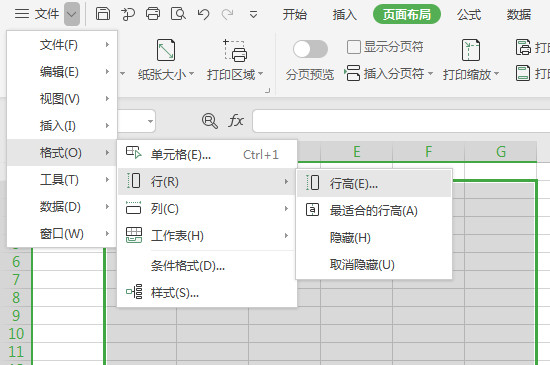Open Print Preview icon in quick toolbar

[x=178, y=14]
